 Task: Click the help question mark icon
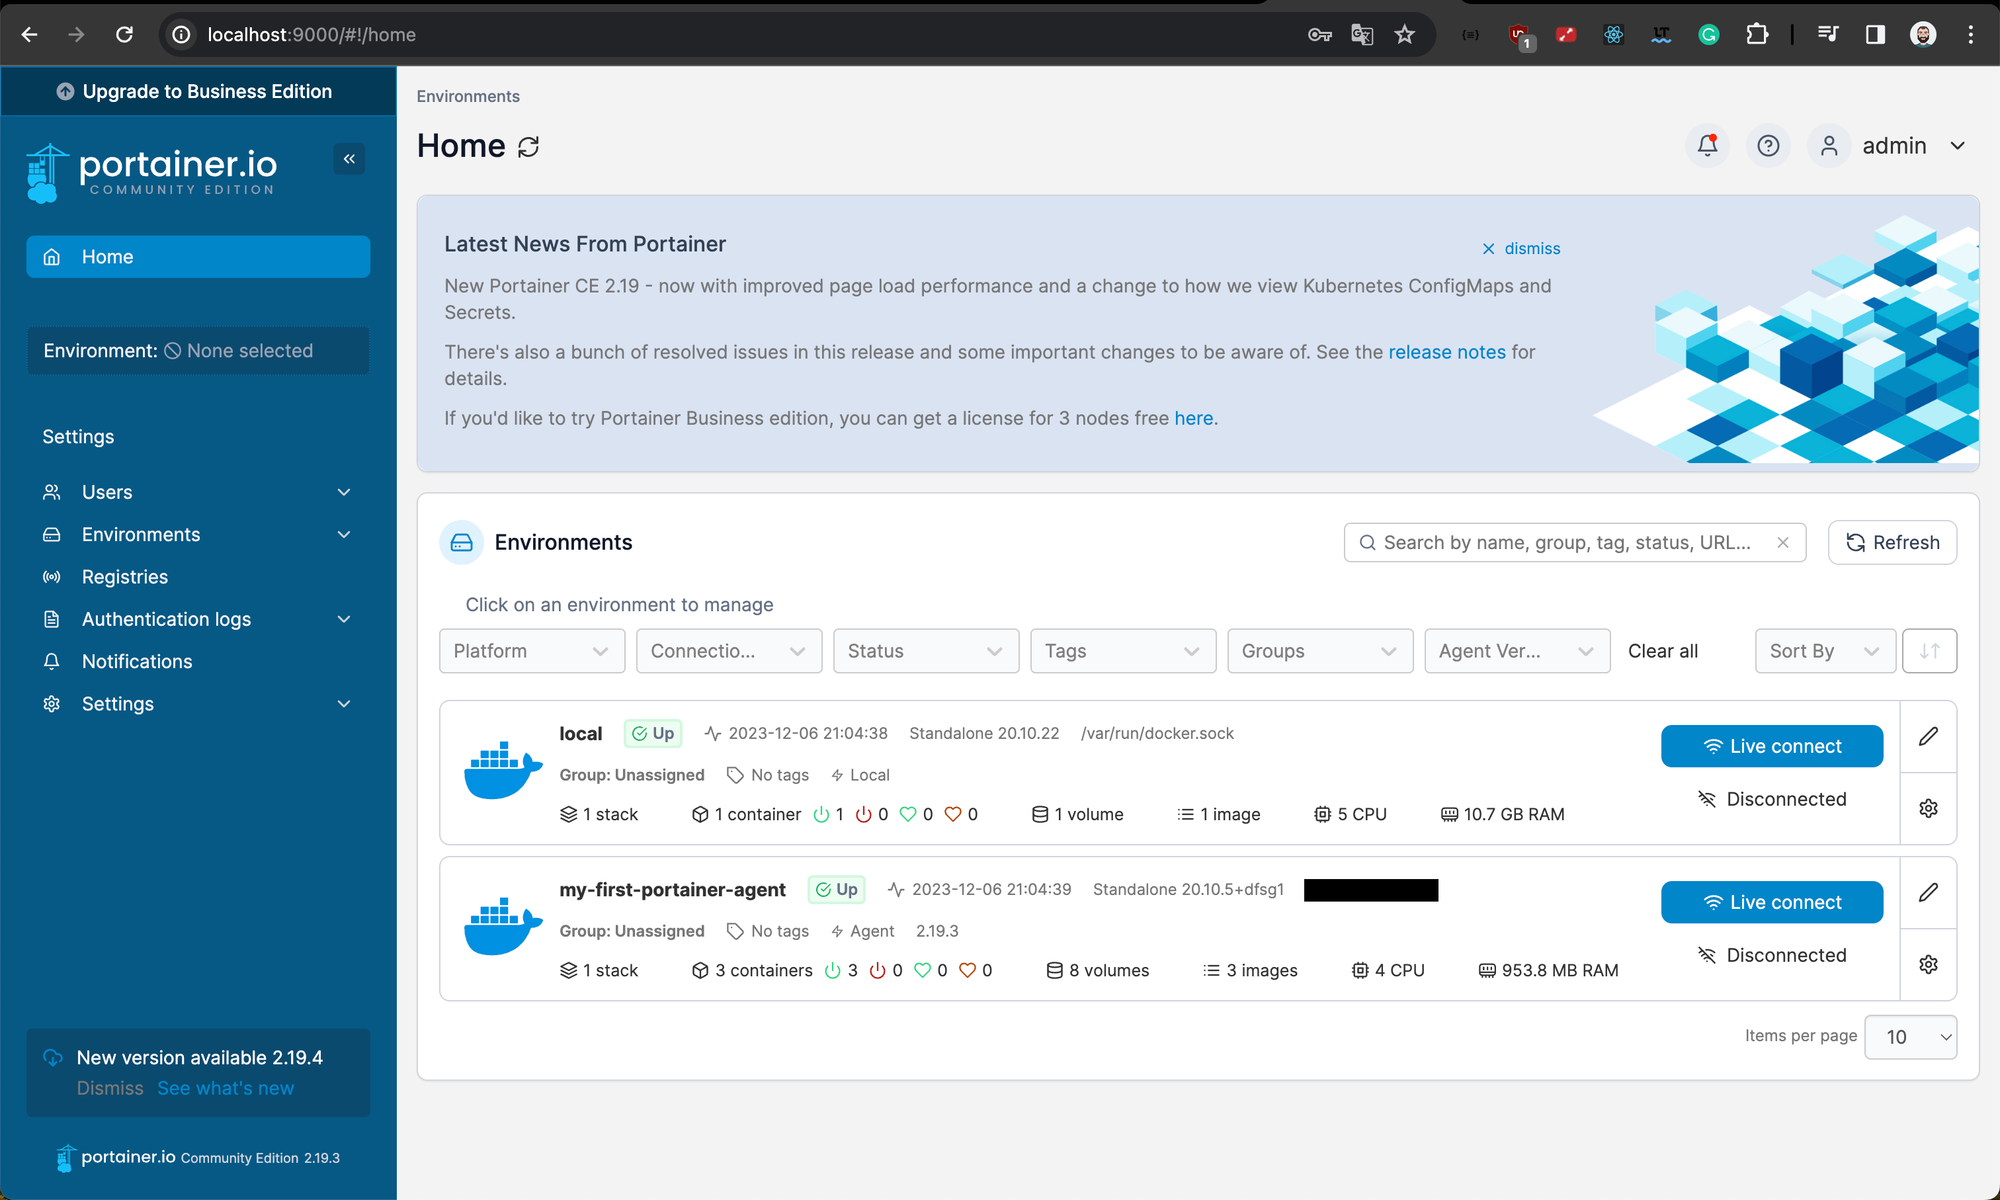pos(1768,146)
